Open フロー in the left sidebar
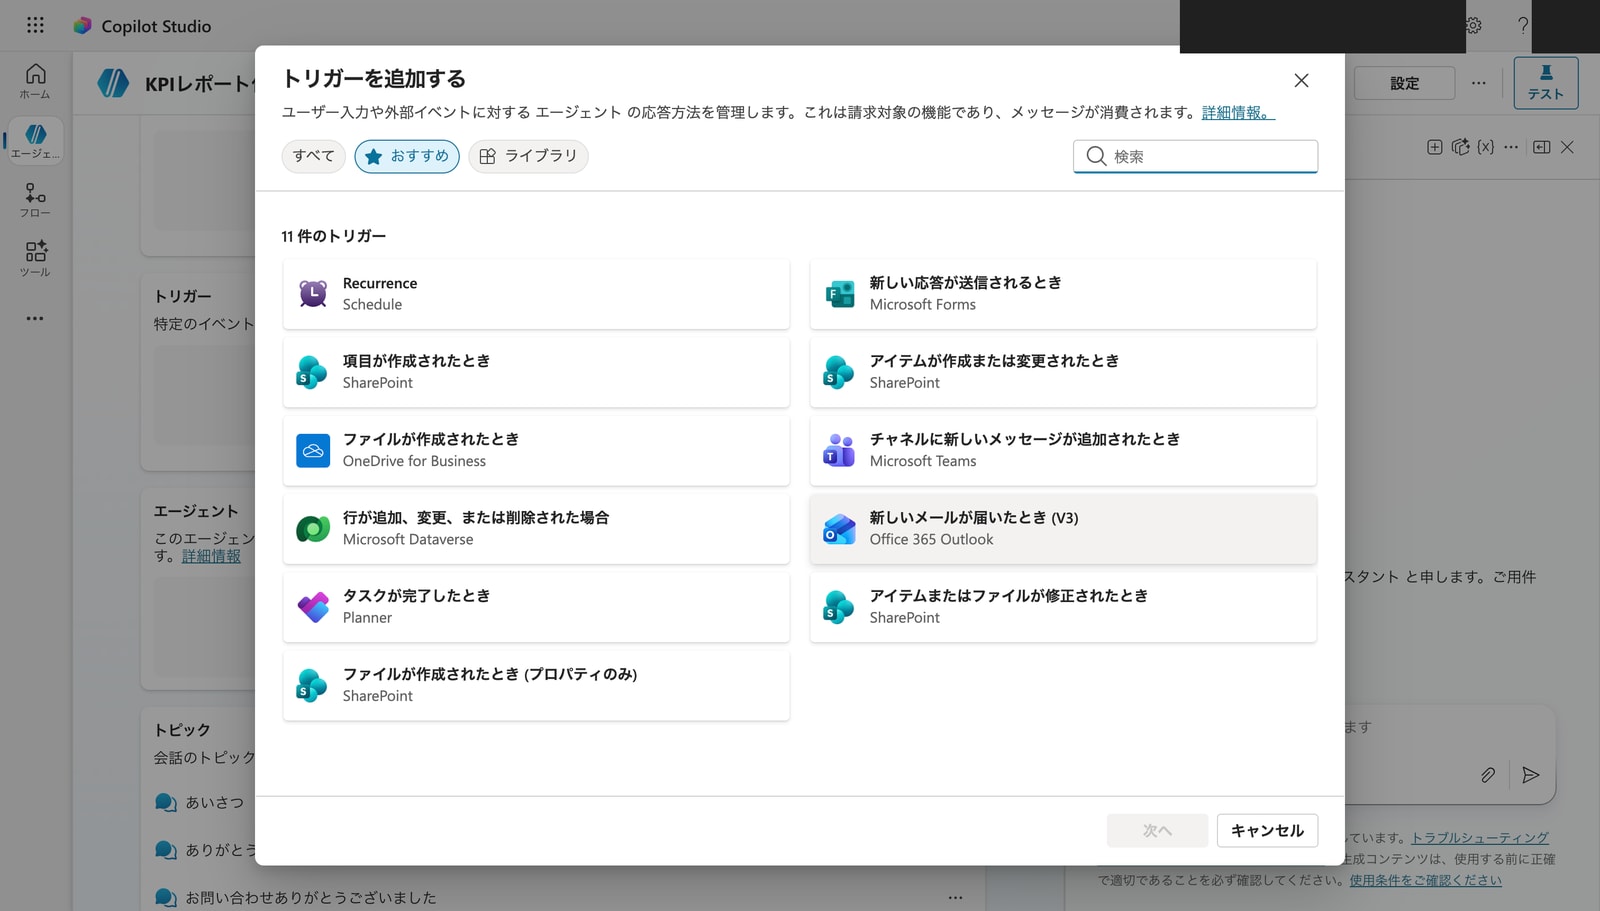The height and width of the screenshot is (911, 1600). click(x=35, y=200)
